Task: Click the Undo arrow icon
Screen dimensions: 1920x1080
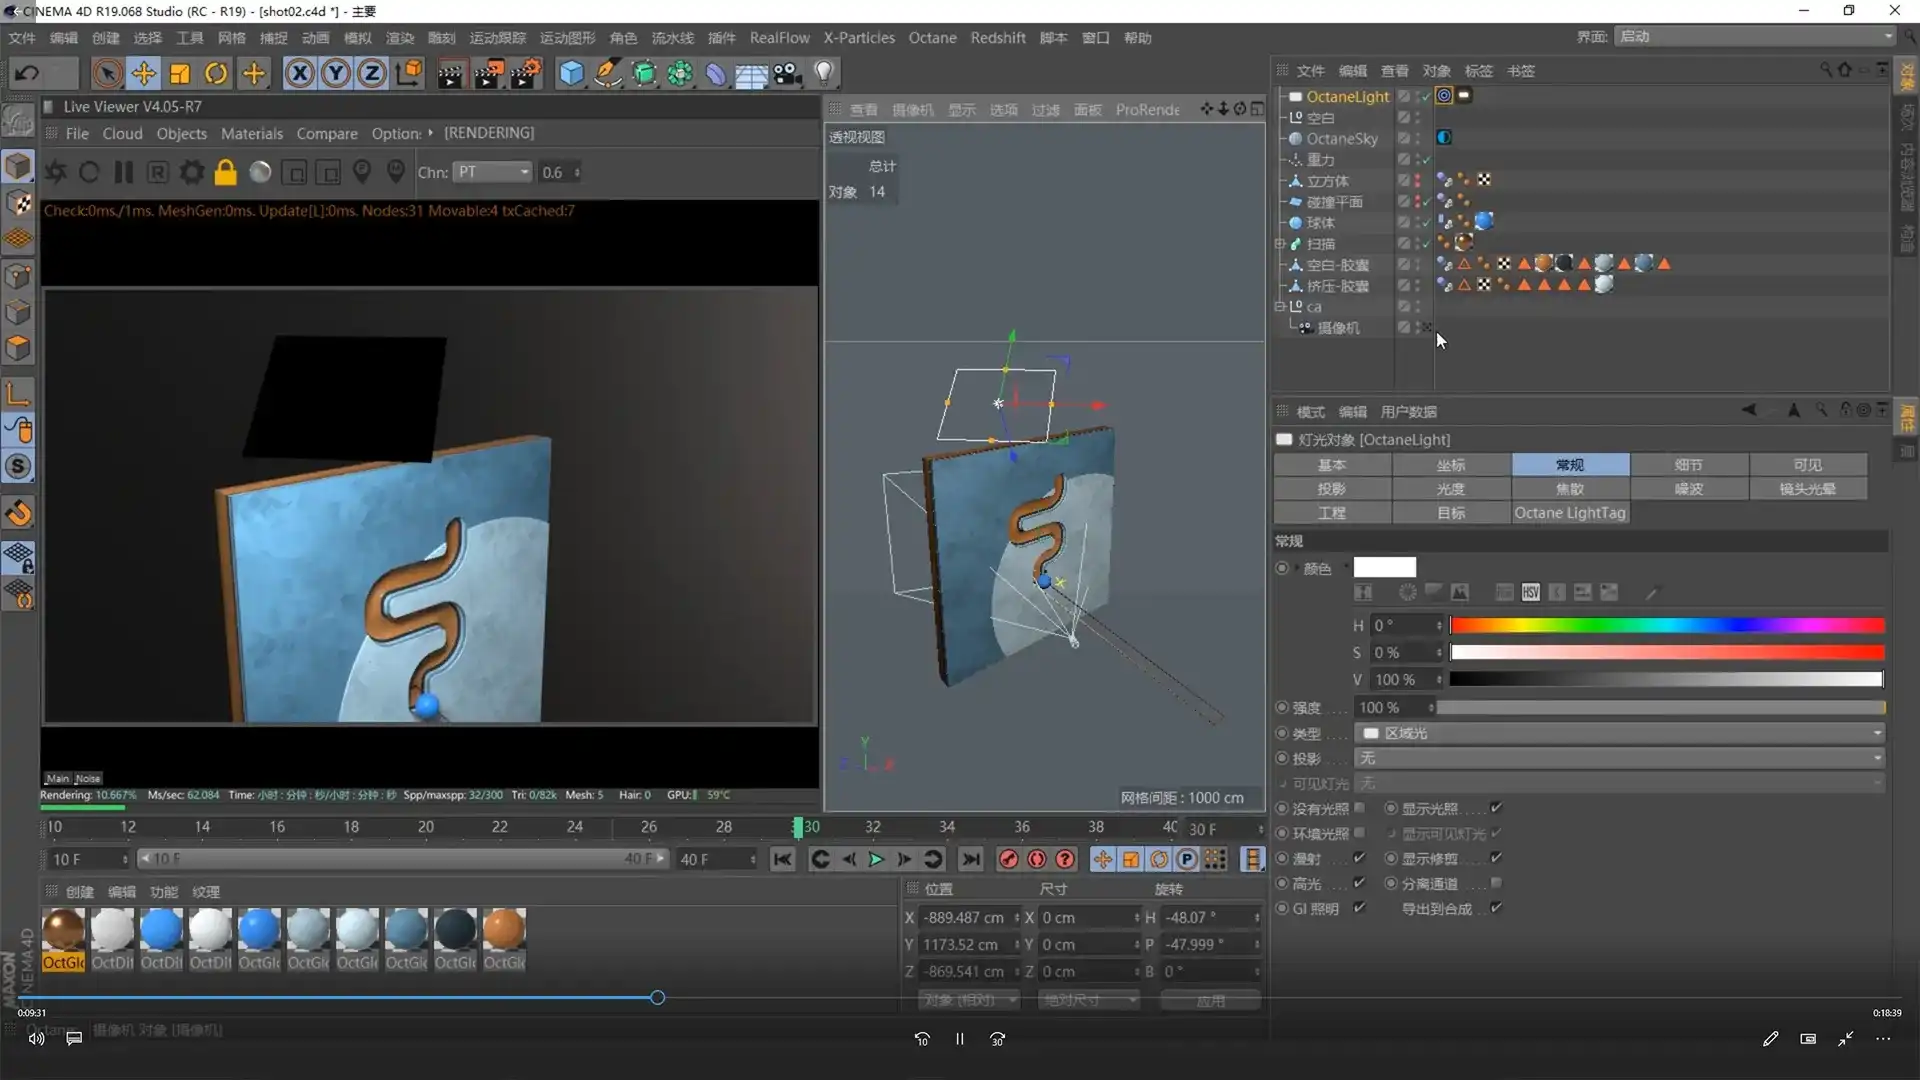Action: click(x=27, y=73)
